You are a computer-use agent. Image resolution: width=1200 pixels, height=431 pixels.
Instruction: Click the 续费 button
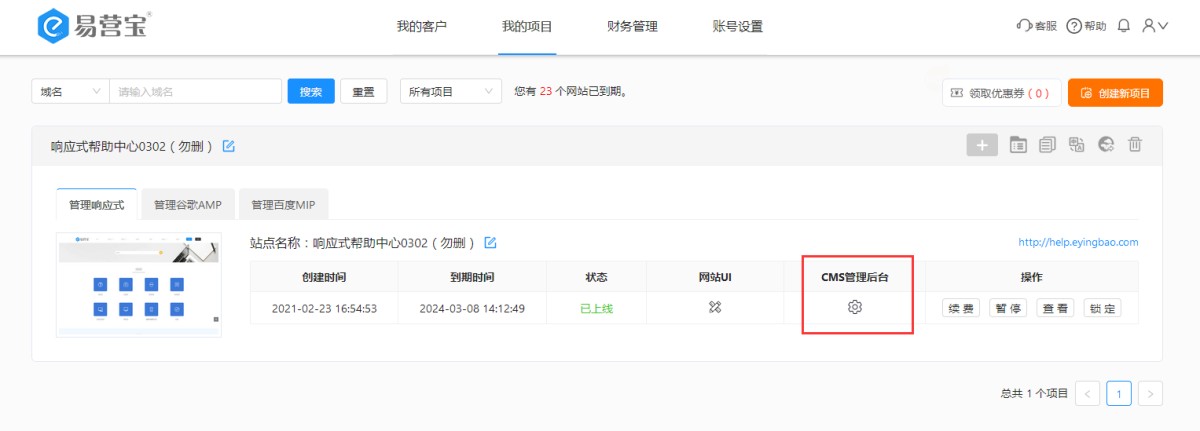(x=961, y=308)
